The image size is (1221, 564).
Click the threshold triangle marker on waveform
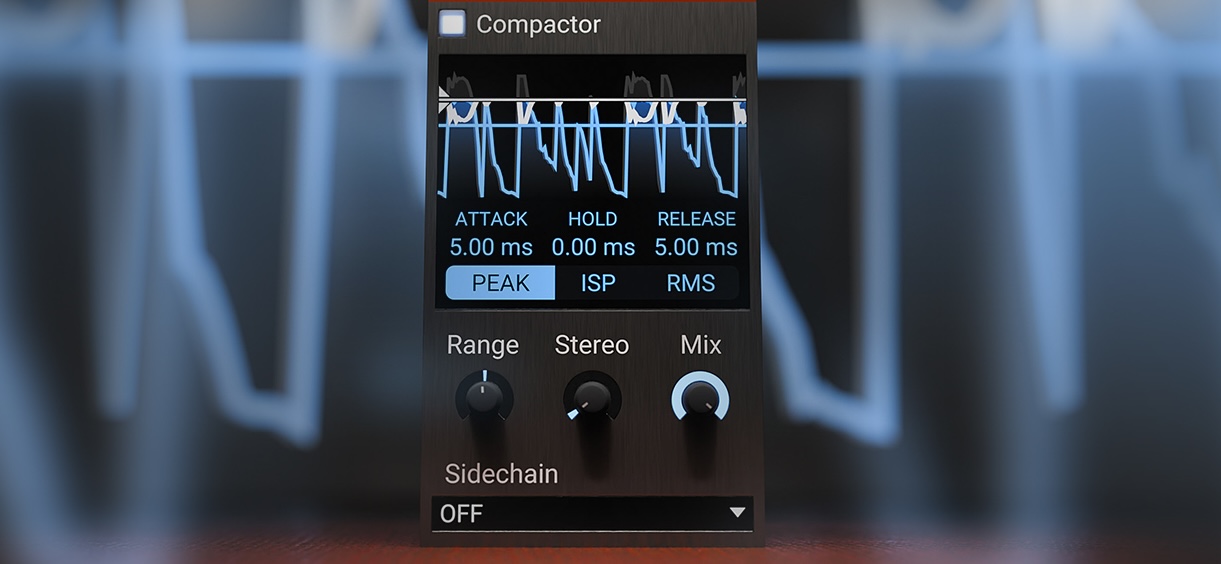pyautogui.click(x=444, y=99)
